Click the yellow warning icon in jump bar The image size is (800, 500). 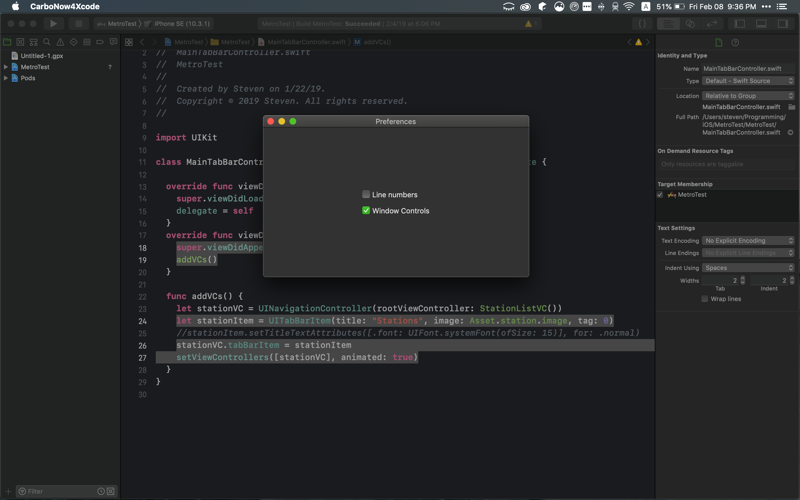[x=638, y=42]
